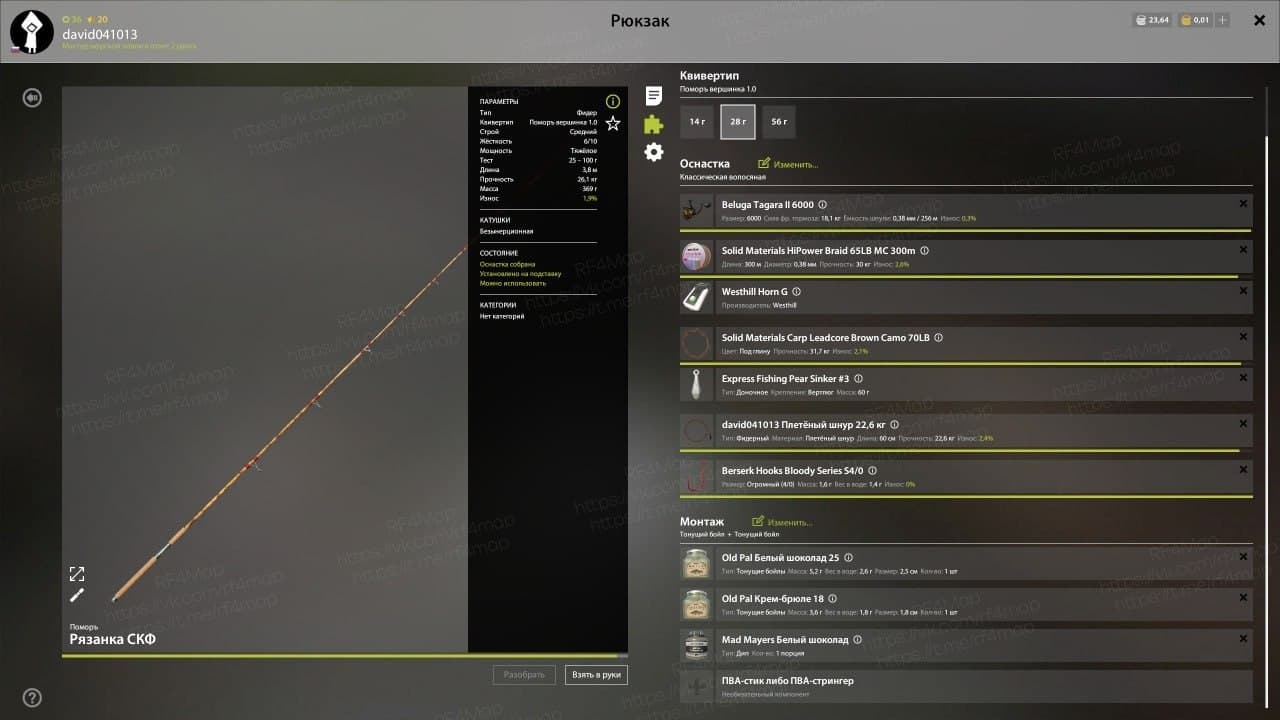Select the green puzzle-piece rig tab
The image size is (1280, 720).
[x=653, y=124]
